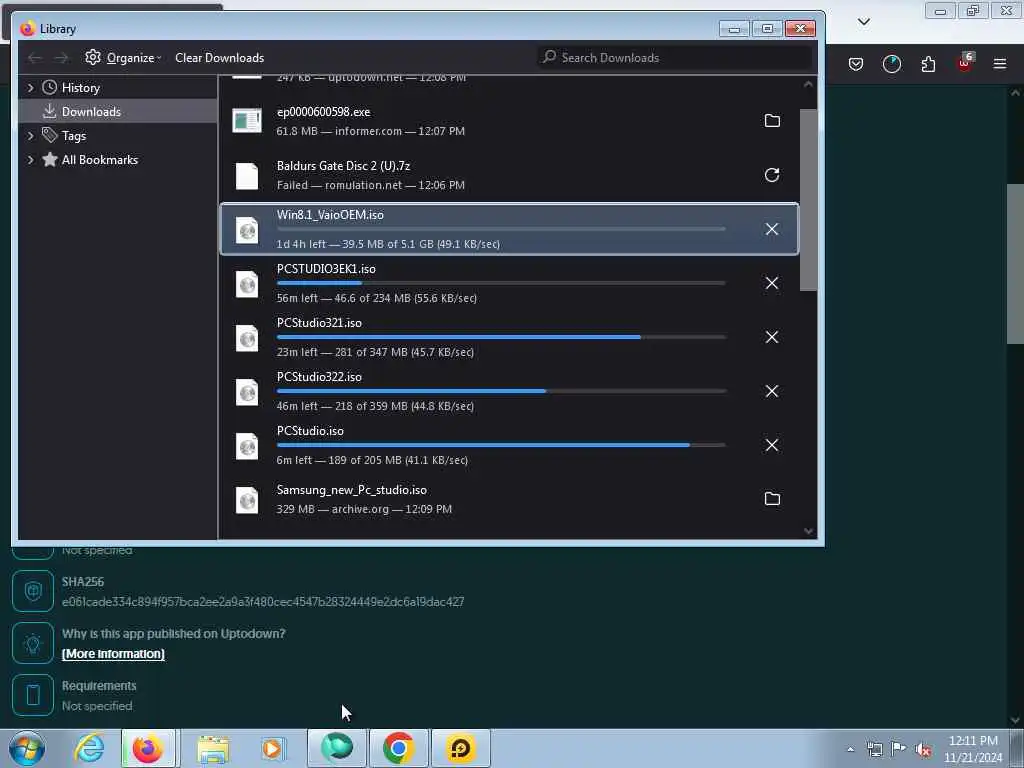Cancel the PCStudio322.iso download

tap(772, 391)
